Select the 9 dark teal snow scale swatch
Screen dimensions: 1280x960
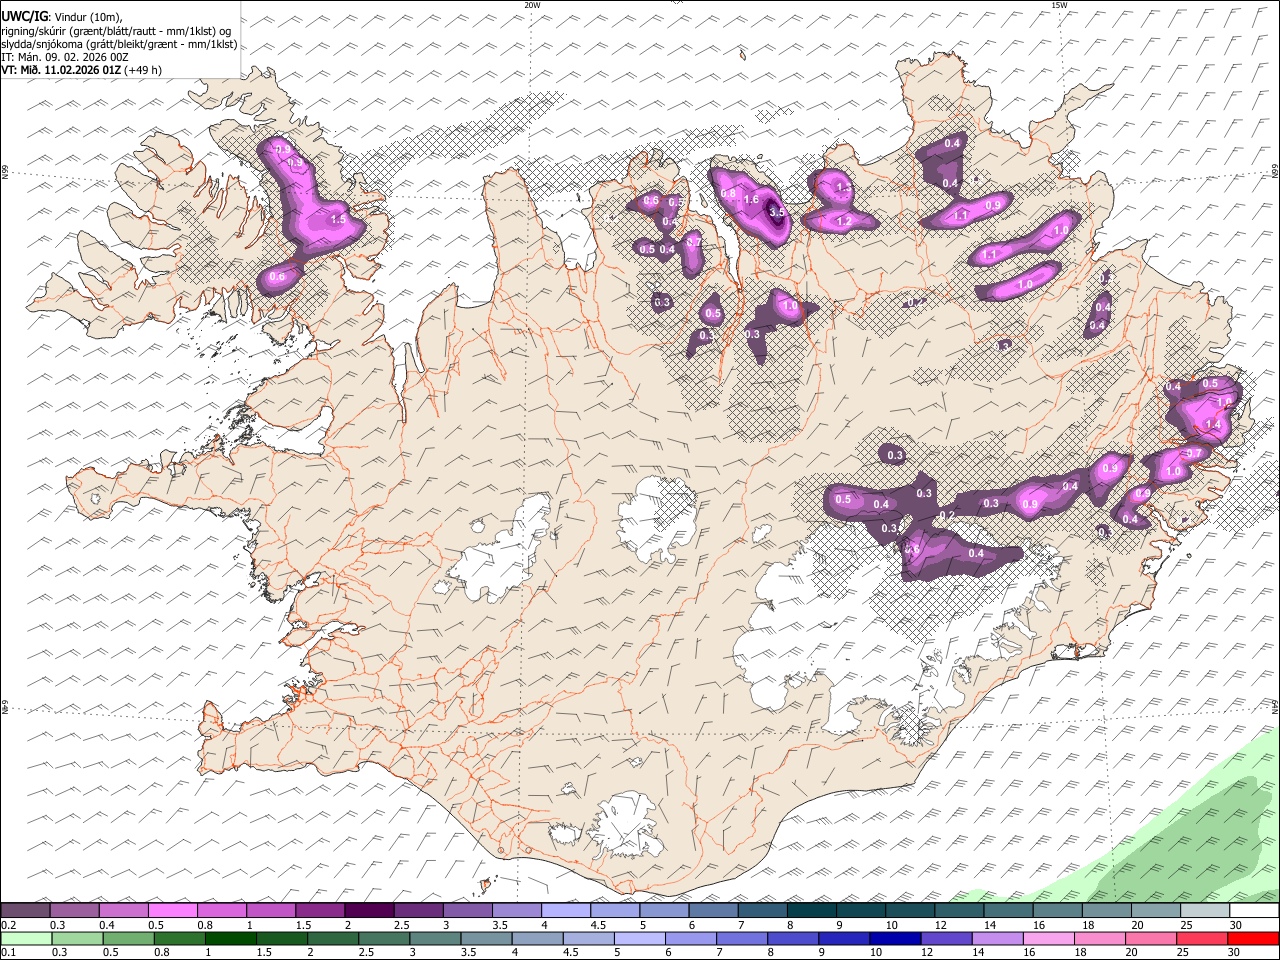(x=861, y=910)
